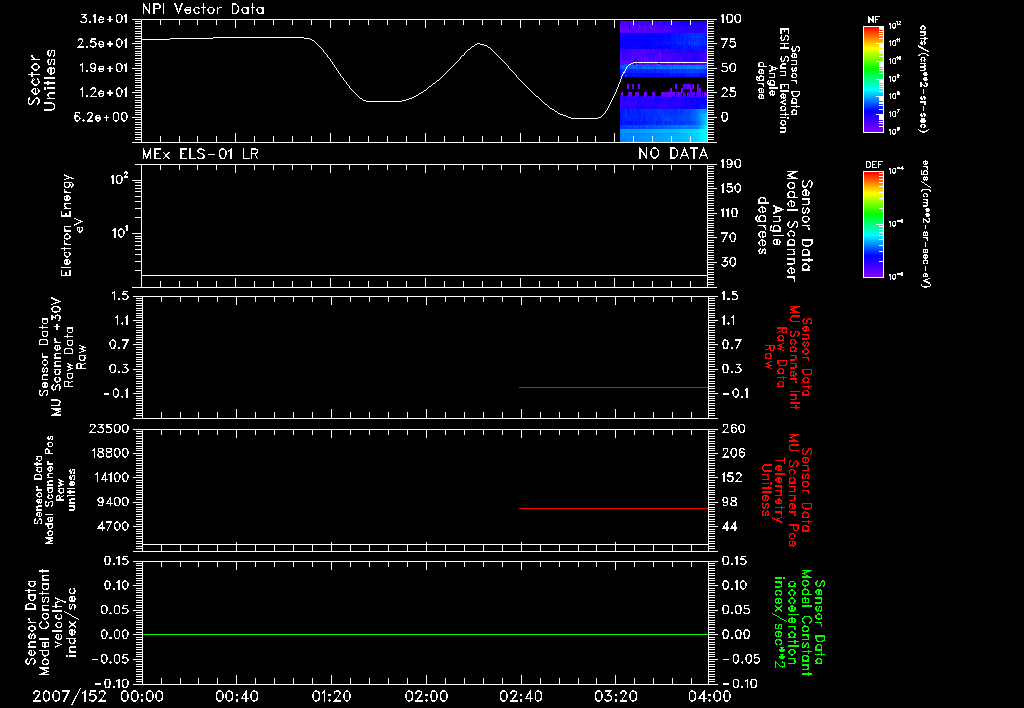Click the "100" sun elevation axis value
The width and height of the screenshot is (1024, 708).
pyautogui.click(x=731, y=19)
